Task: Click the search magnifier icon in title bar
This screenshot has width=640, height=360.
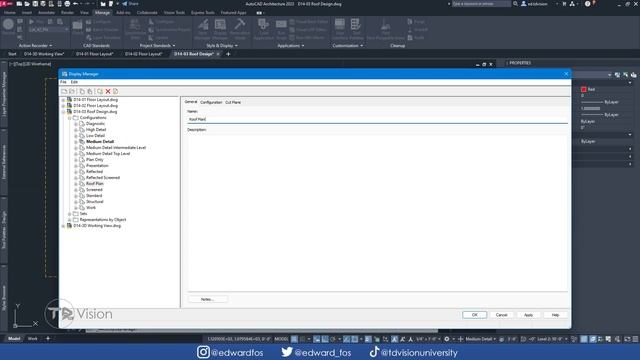Action: coord(516,4)
